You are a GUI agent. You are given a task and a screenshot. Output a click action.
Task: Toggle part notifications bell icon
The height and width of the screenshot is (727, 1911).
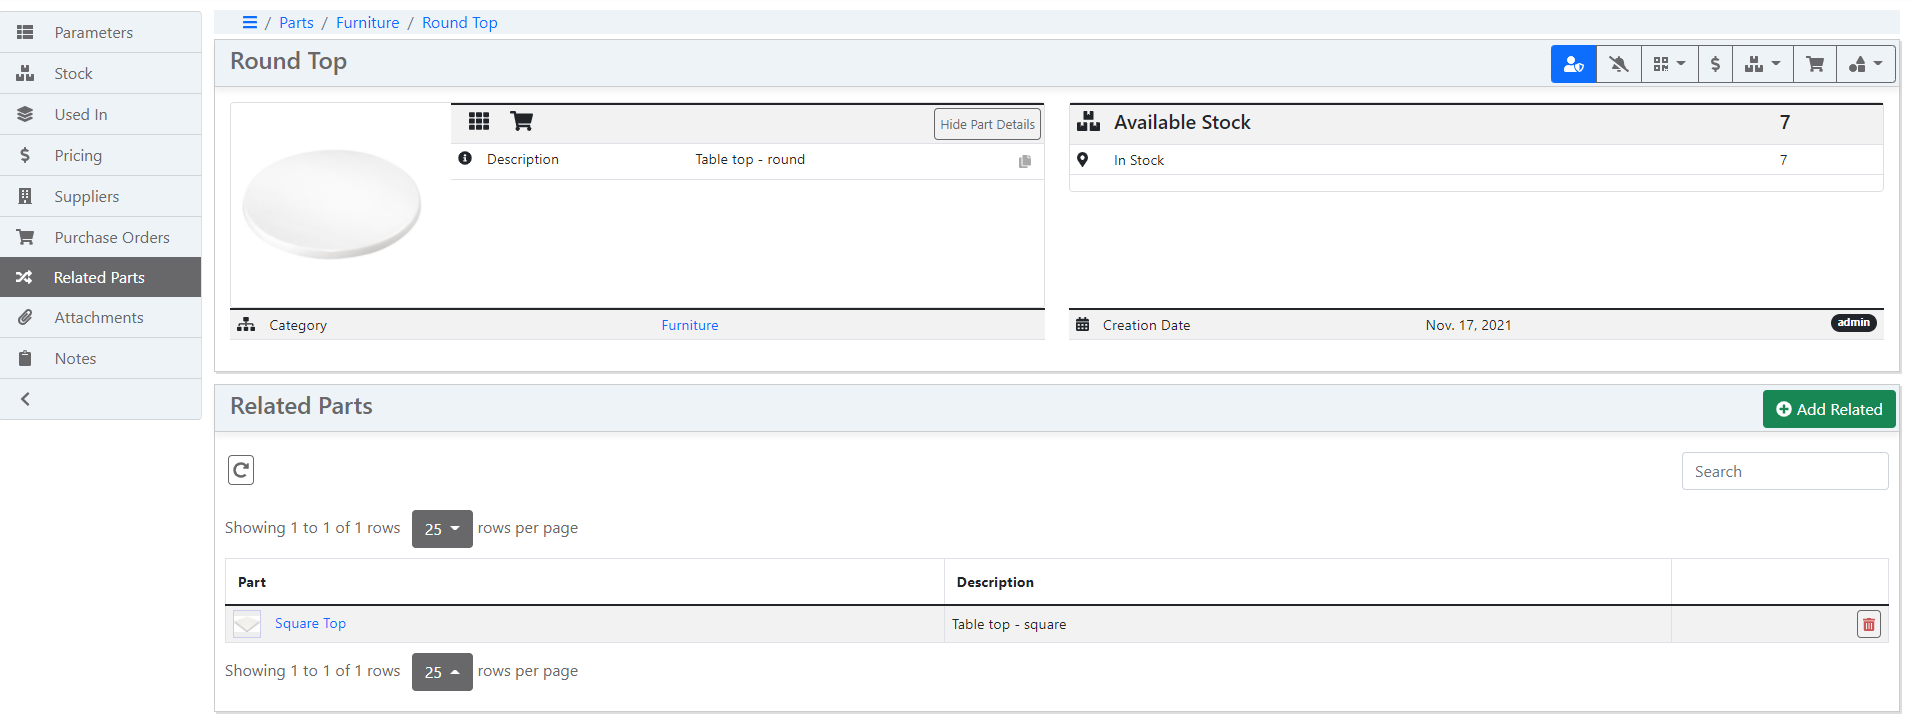coord(1618,65)
